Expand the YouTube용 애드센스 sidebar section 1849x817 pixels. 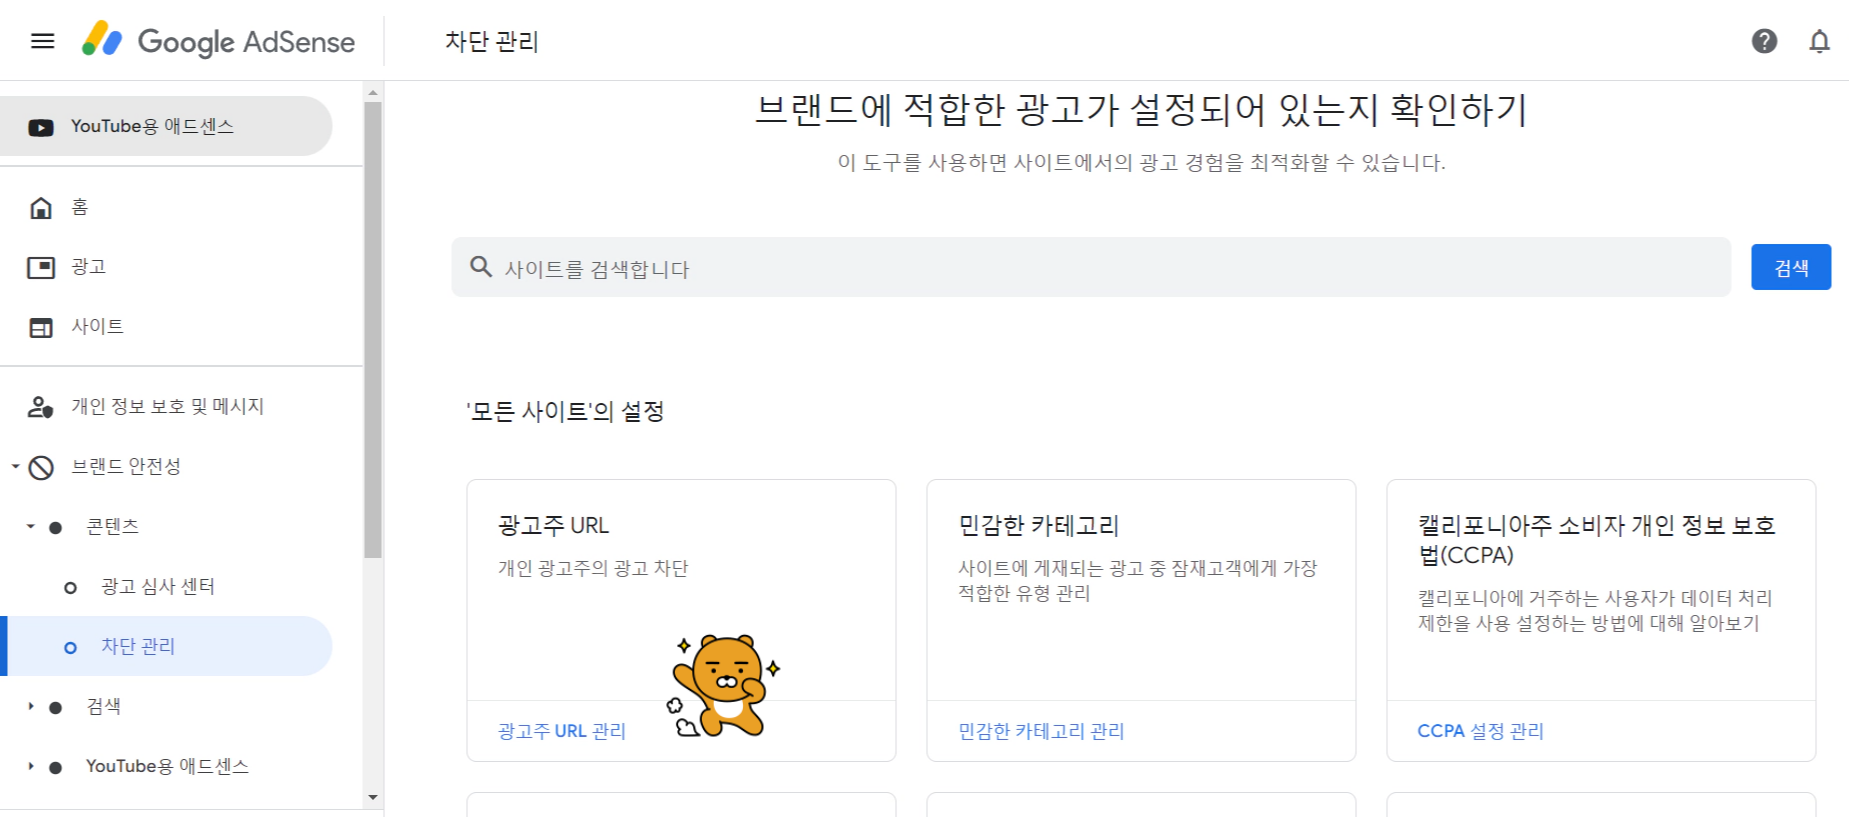(x=30, y=765)
